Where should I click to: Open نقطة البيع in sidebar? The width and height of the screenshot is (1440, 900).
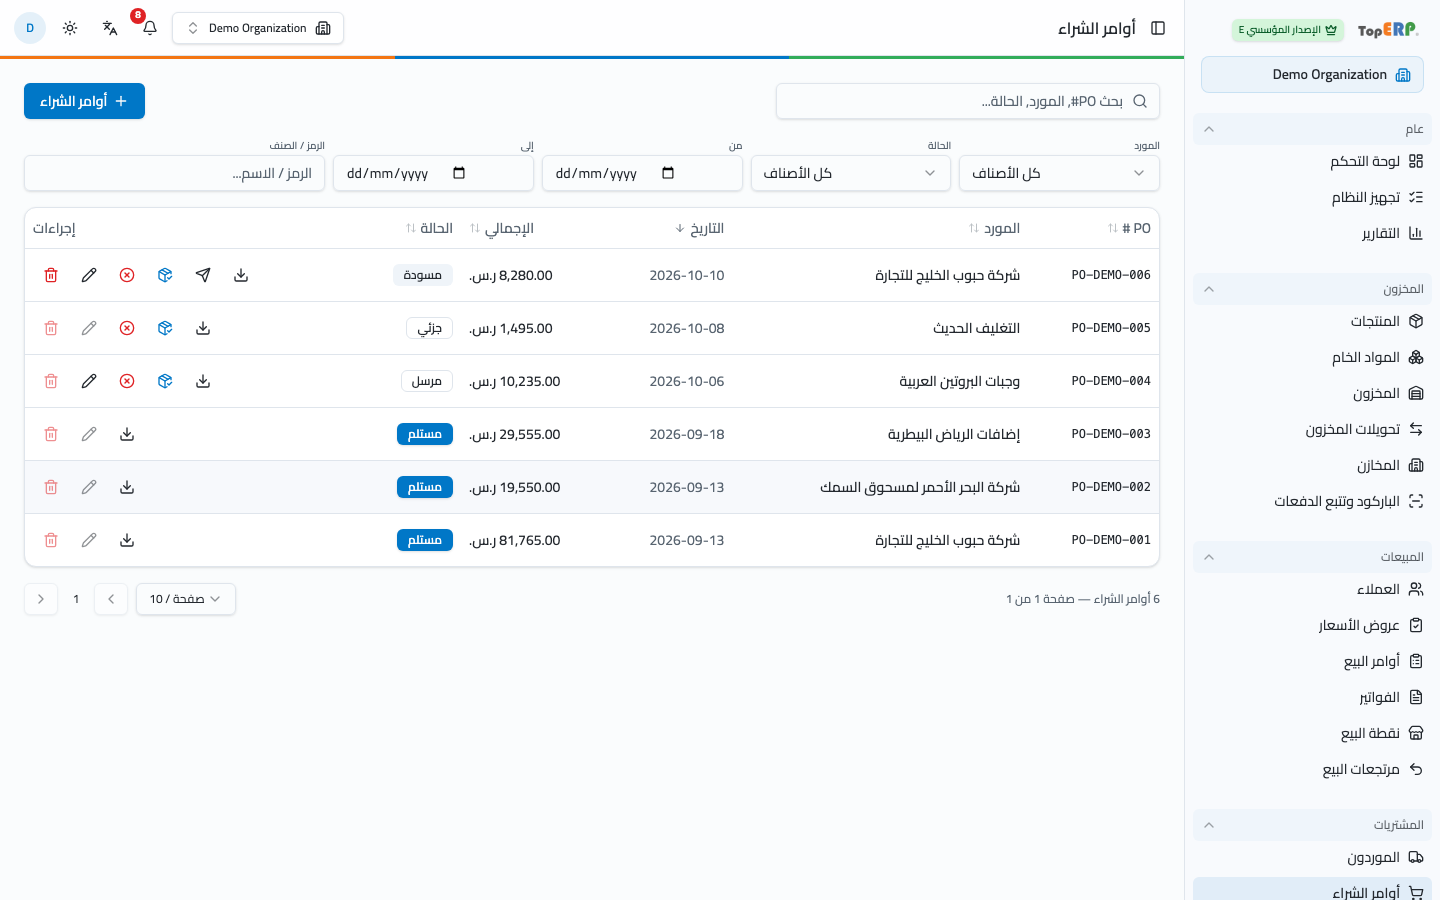[1312, 733]
